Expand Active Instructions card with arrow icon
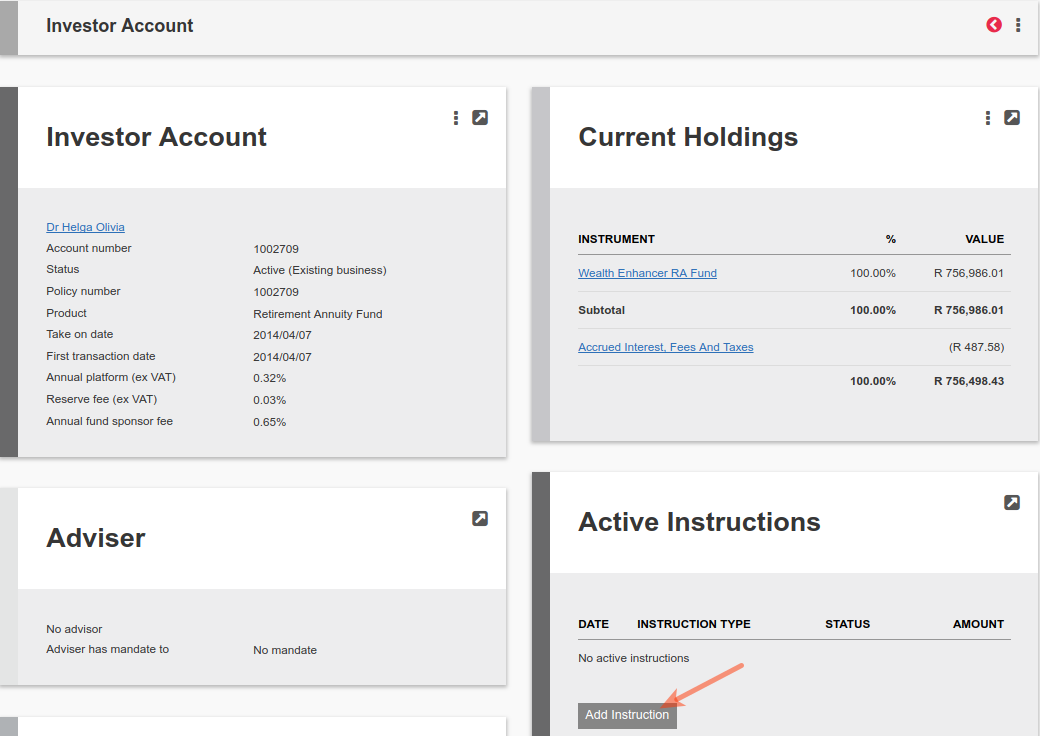The width and height of the screenshot is (1040, 736). (x=1011, y=503)
